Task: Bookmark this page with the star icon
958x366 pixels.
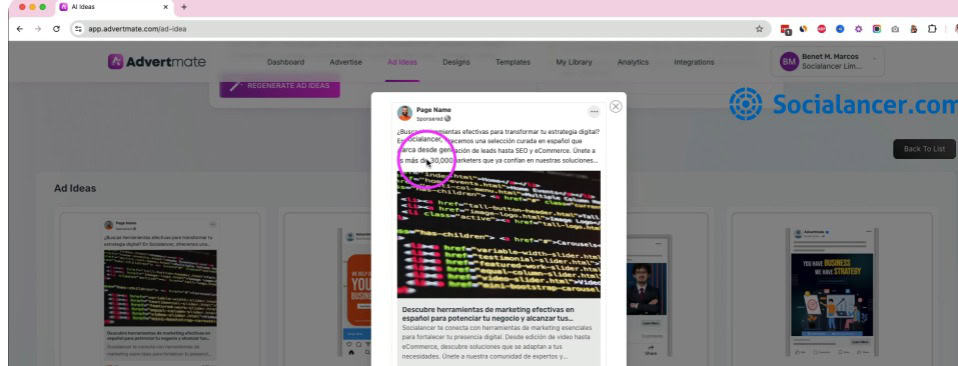Action: click(x=759, y=29)
